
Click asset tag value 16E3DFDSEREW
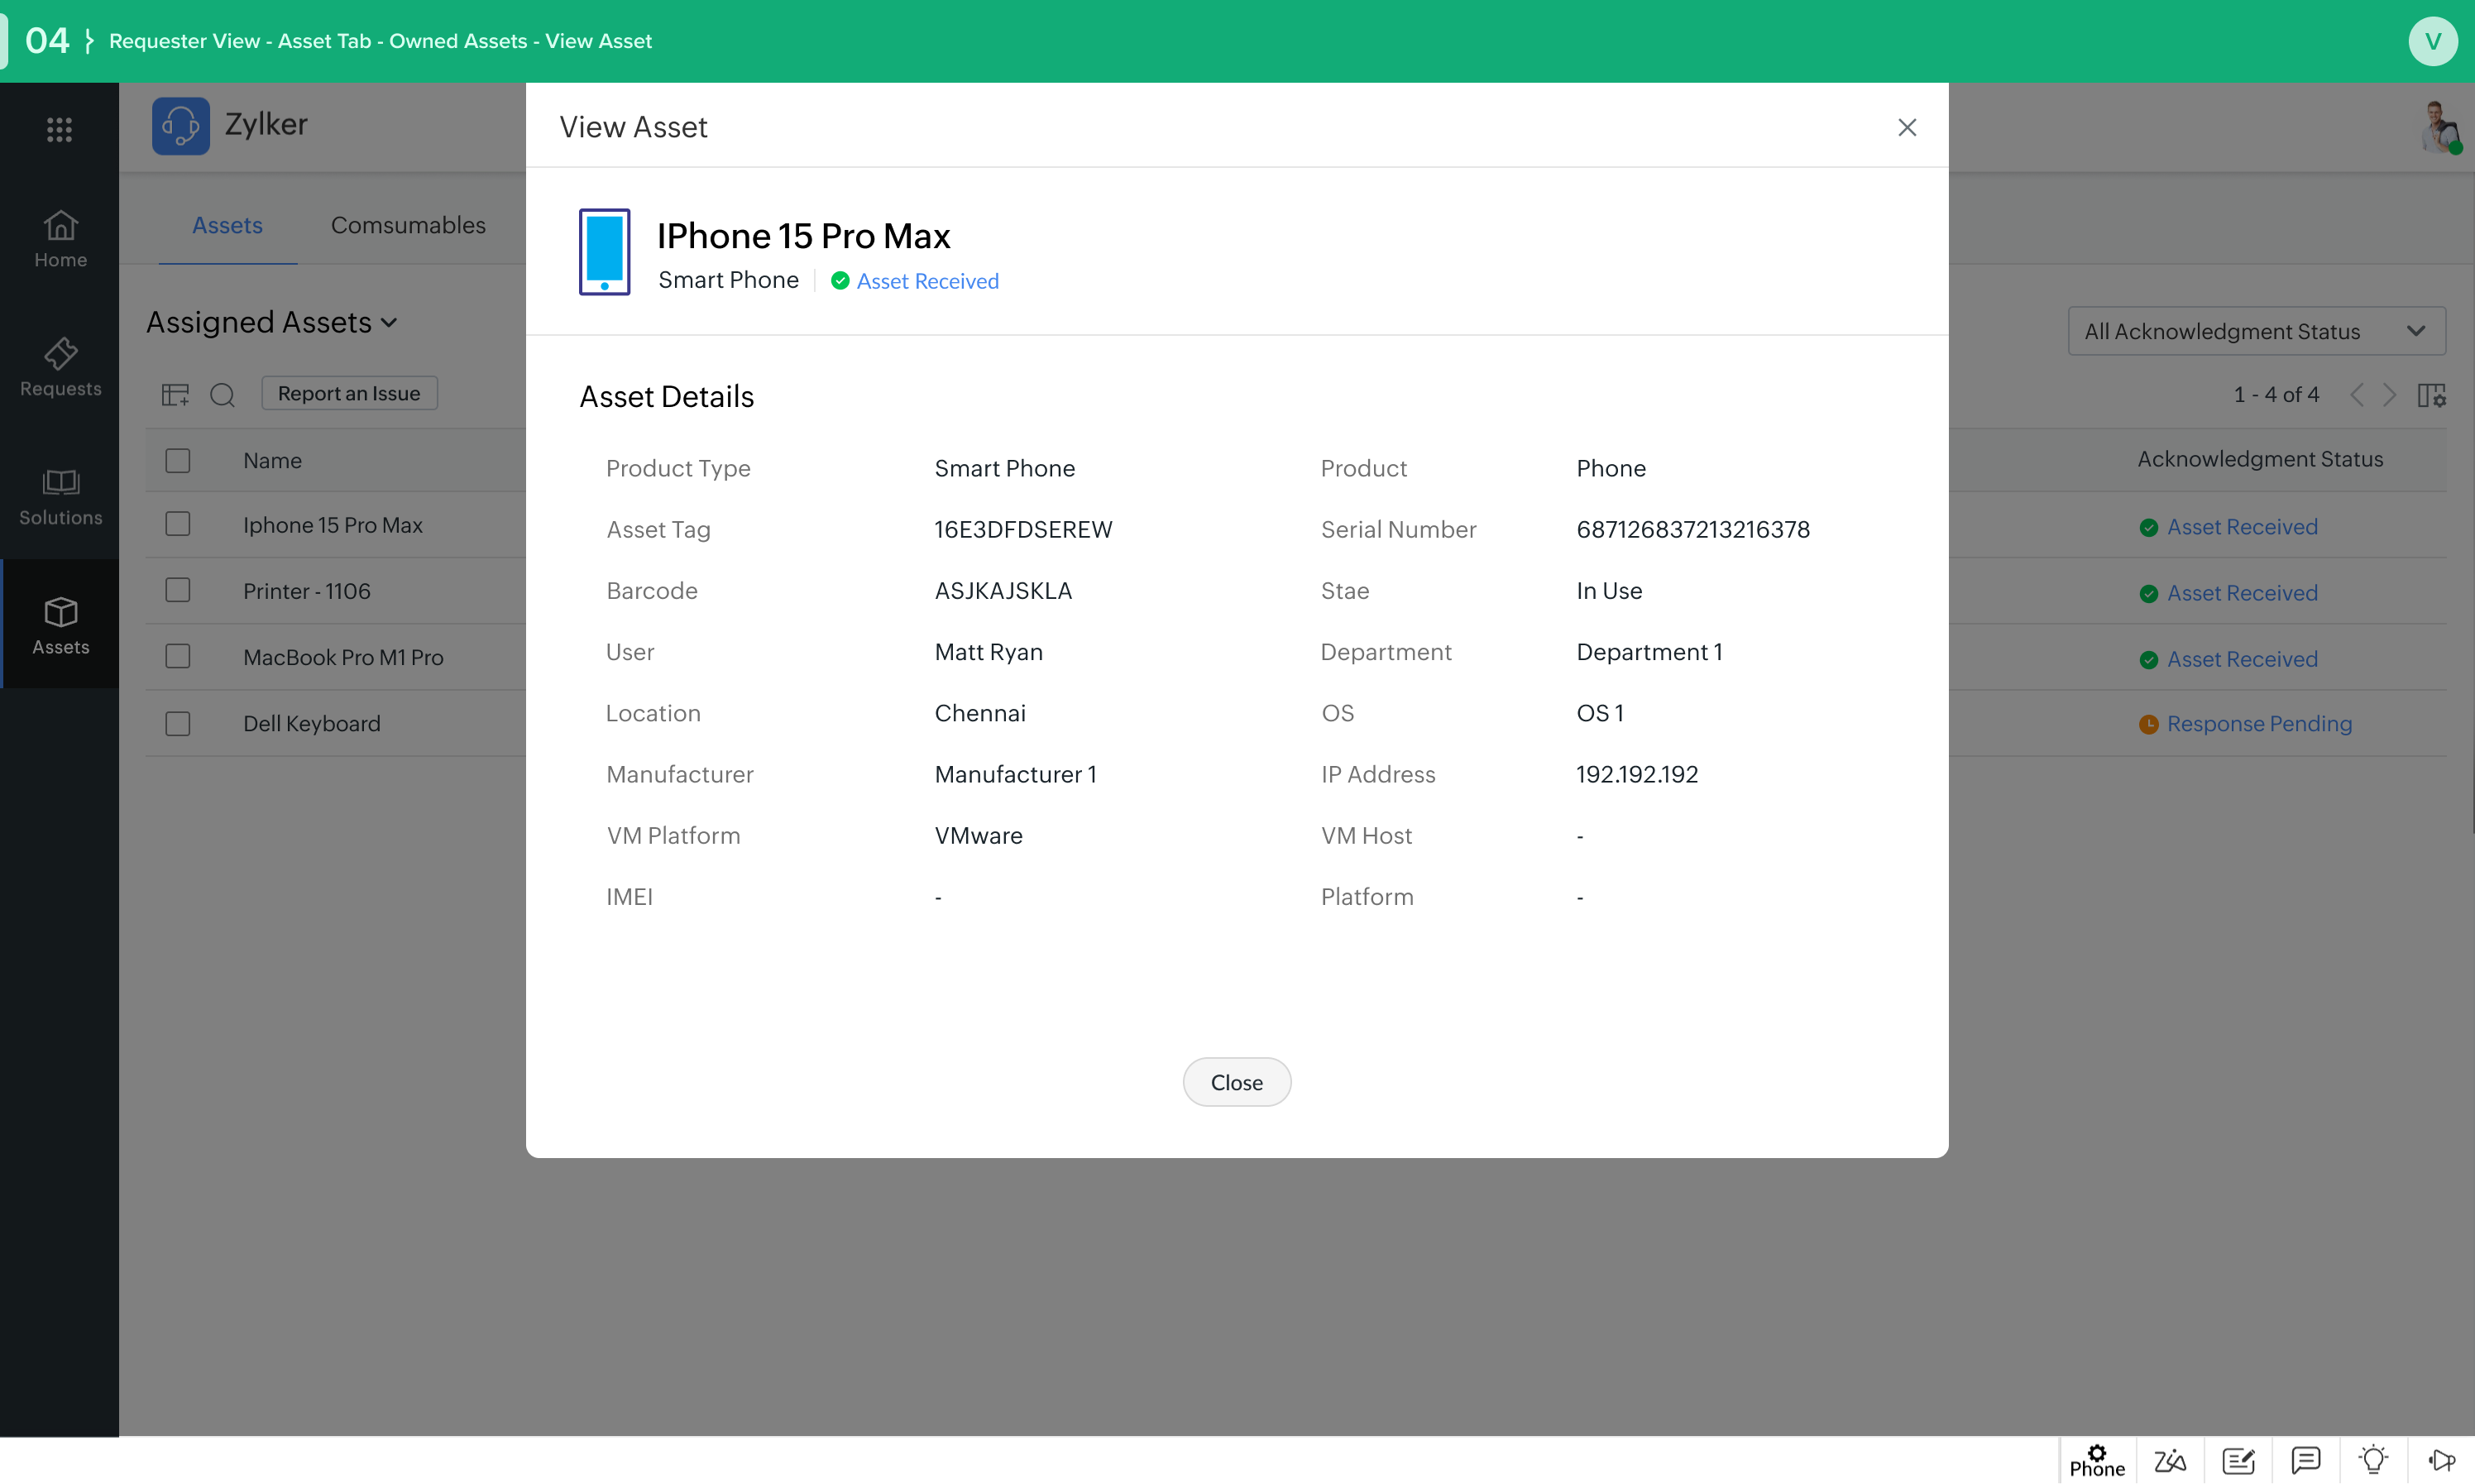click(x=1023, y=529)
